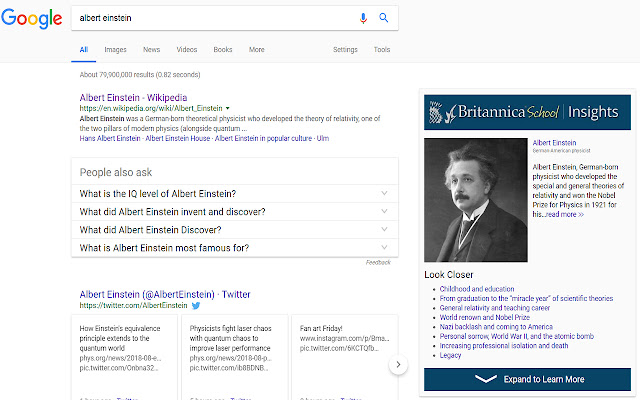Click the Albert Einstein portrait photo
This screenshot has height=400, width=640.
pyautogui.click(x=476, y=200)
